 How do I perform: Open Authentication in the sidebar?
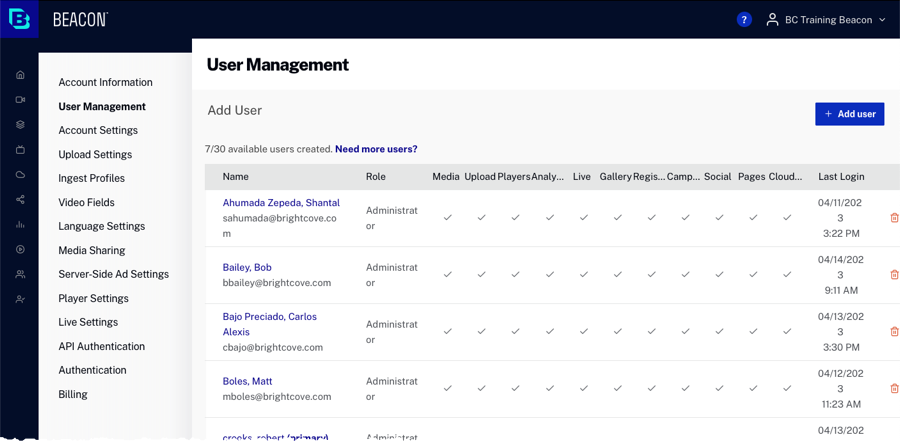92,370
